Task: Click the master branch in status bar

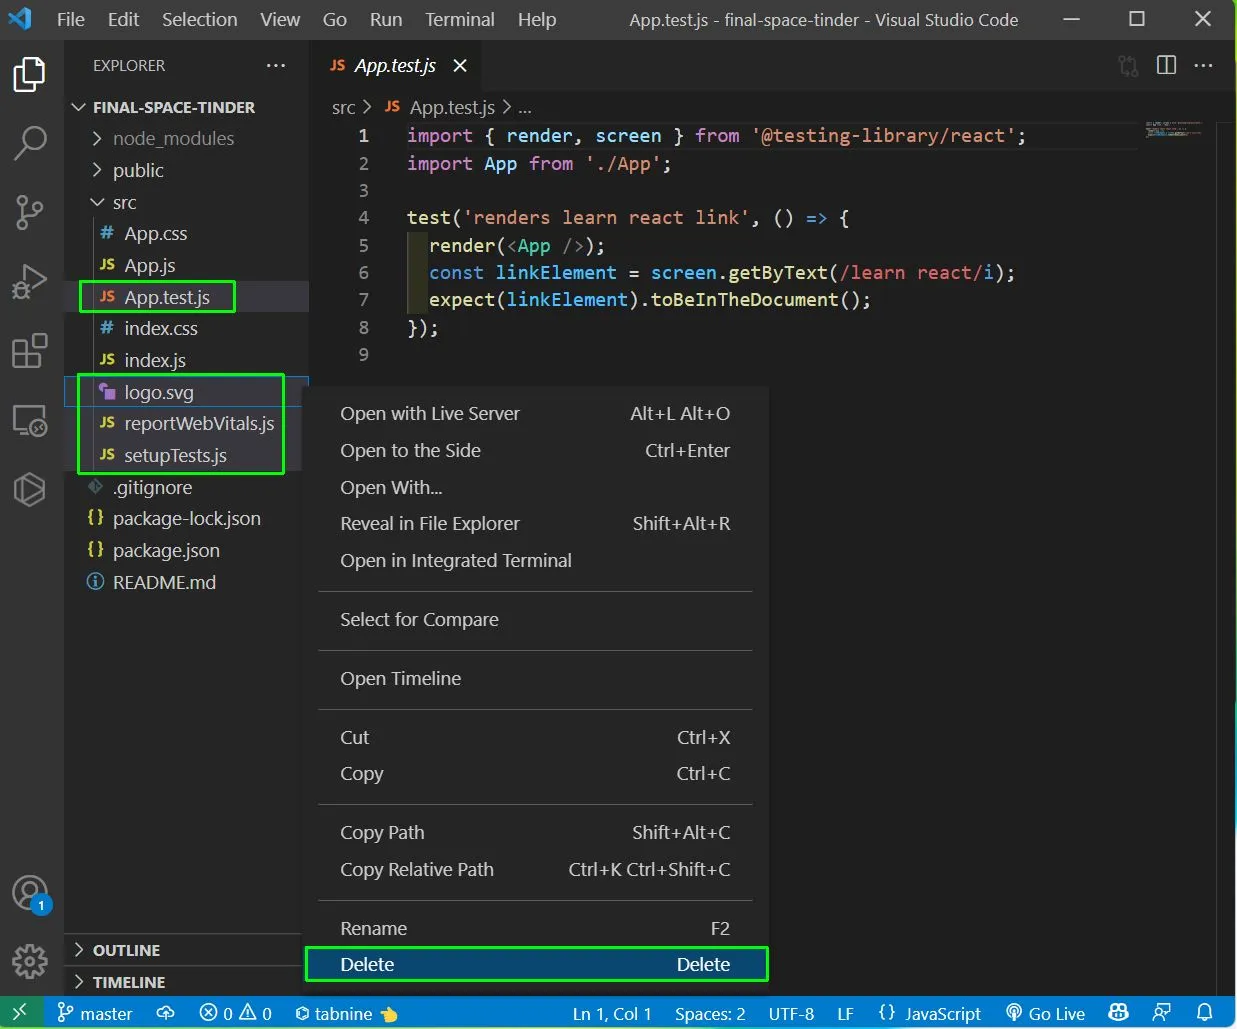Action: (x=95, y=1013)
